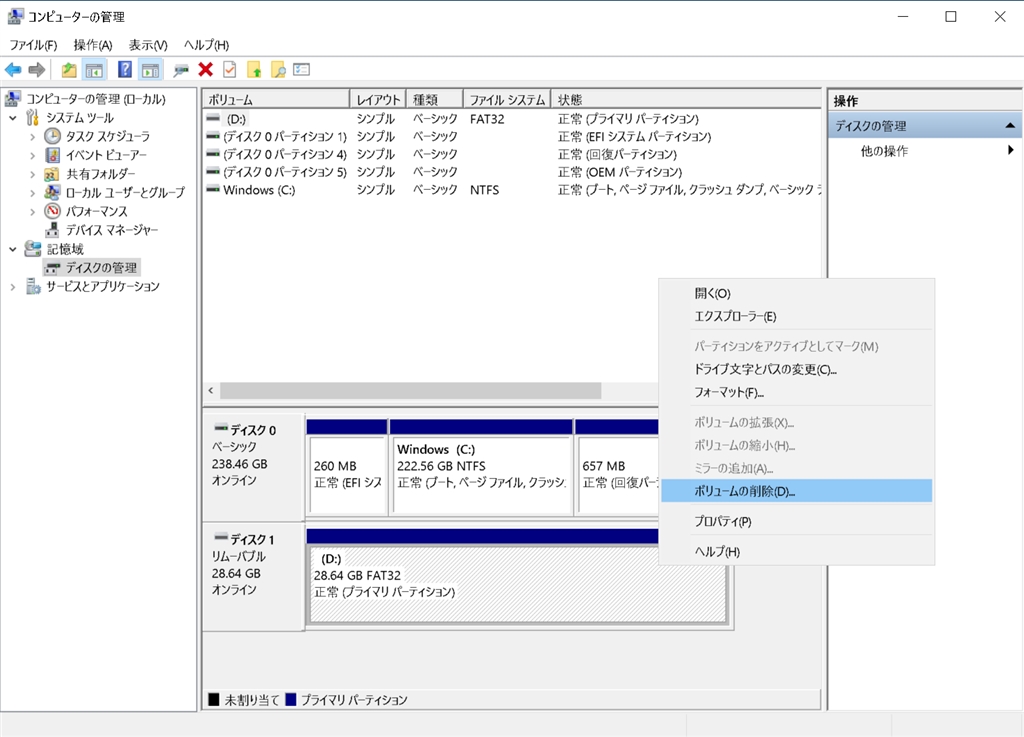Expand the イベント ビューアー tree node
The width and height of the screenshot is (1024, 737).
pyautogui.click(x=32, y=155)
